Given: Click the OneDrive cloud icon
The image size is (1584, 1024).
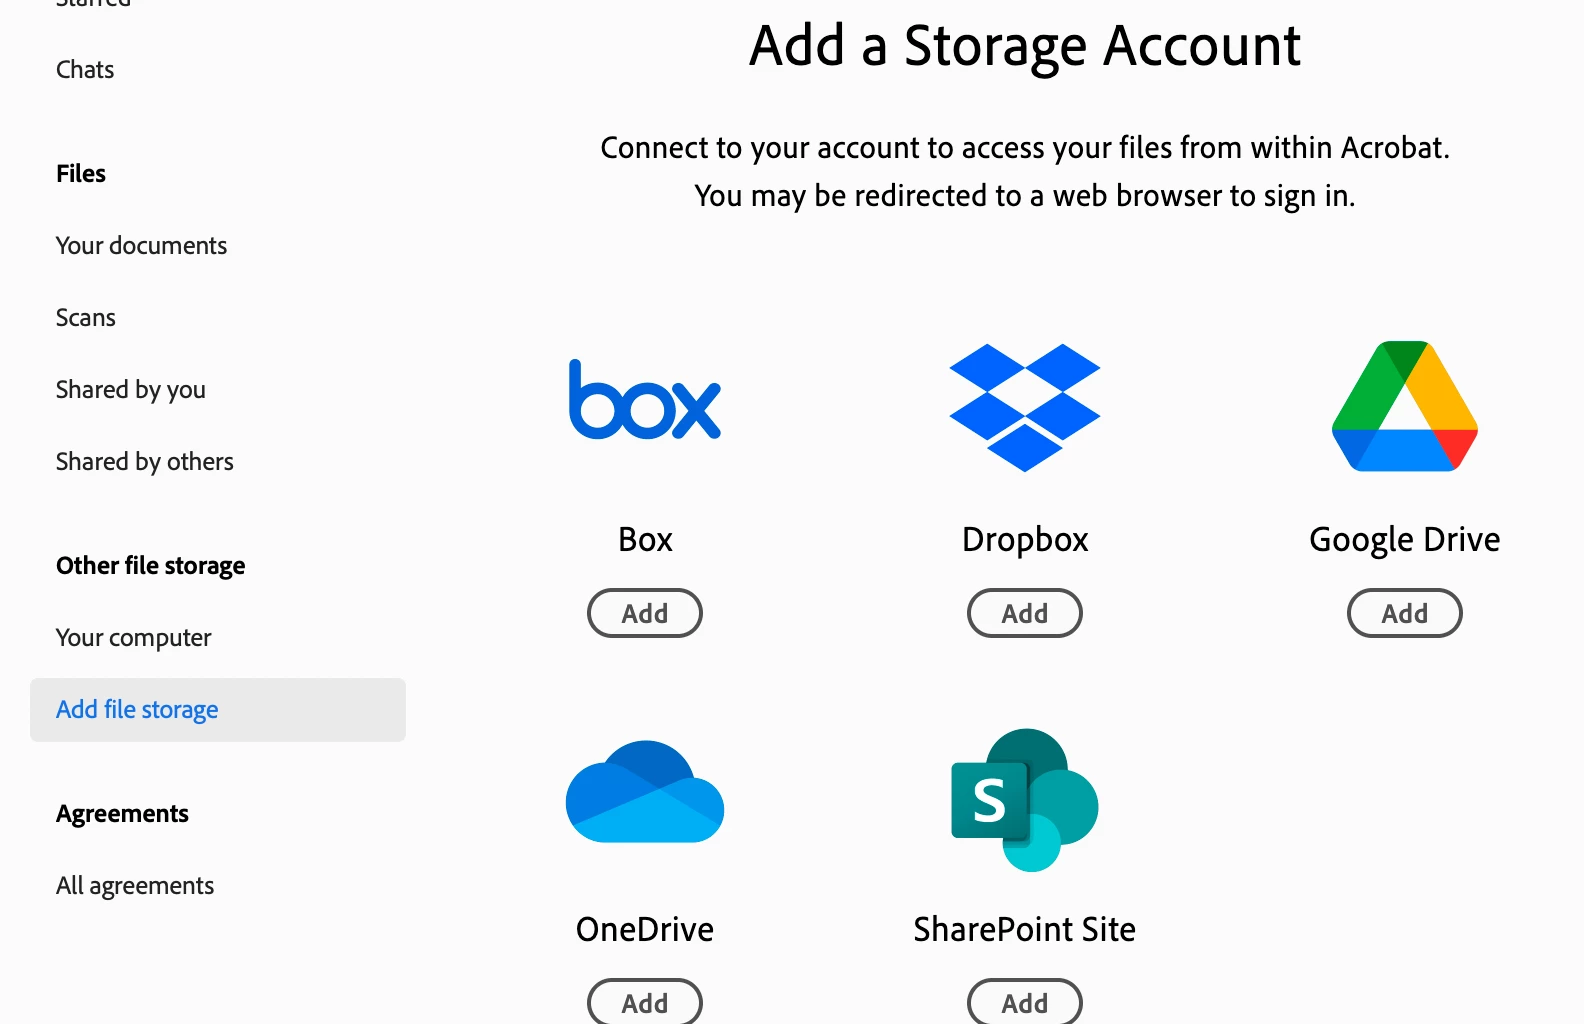Looking at the screenshot, I should [645, 792].
